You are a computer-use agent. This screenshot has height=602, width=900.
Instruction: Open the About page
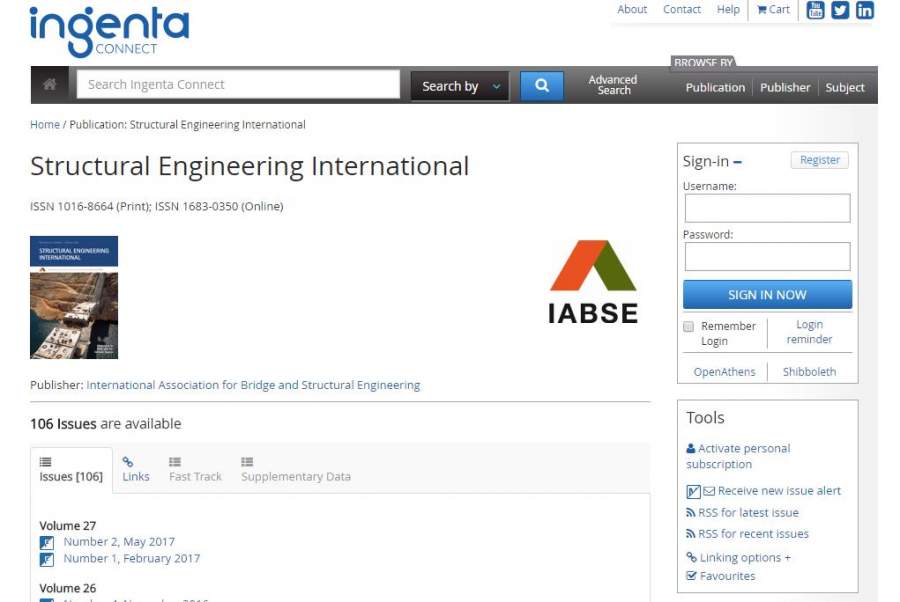pos(632,9)
